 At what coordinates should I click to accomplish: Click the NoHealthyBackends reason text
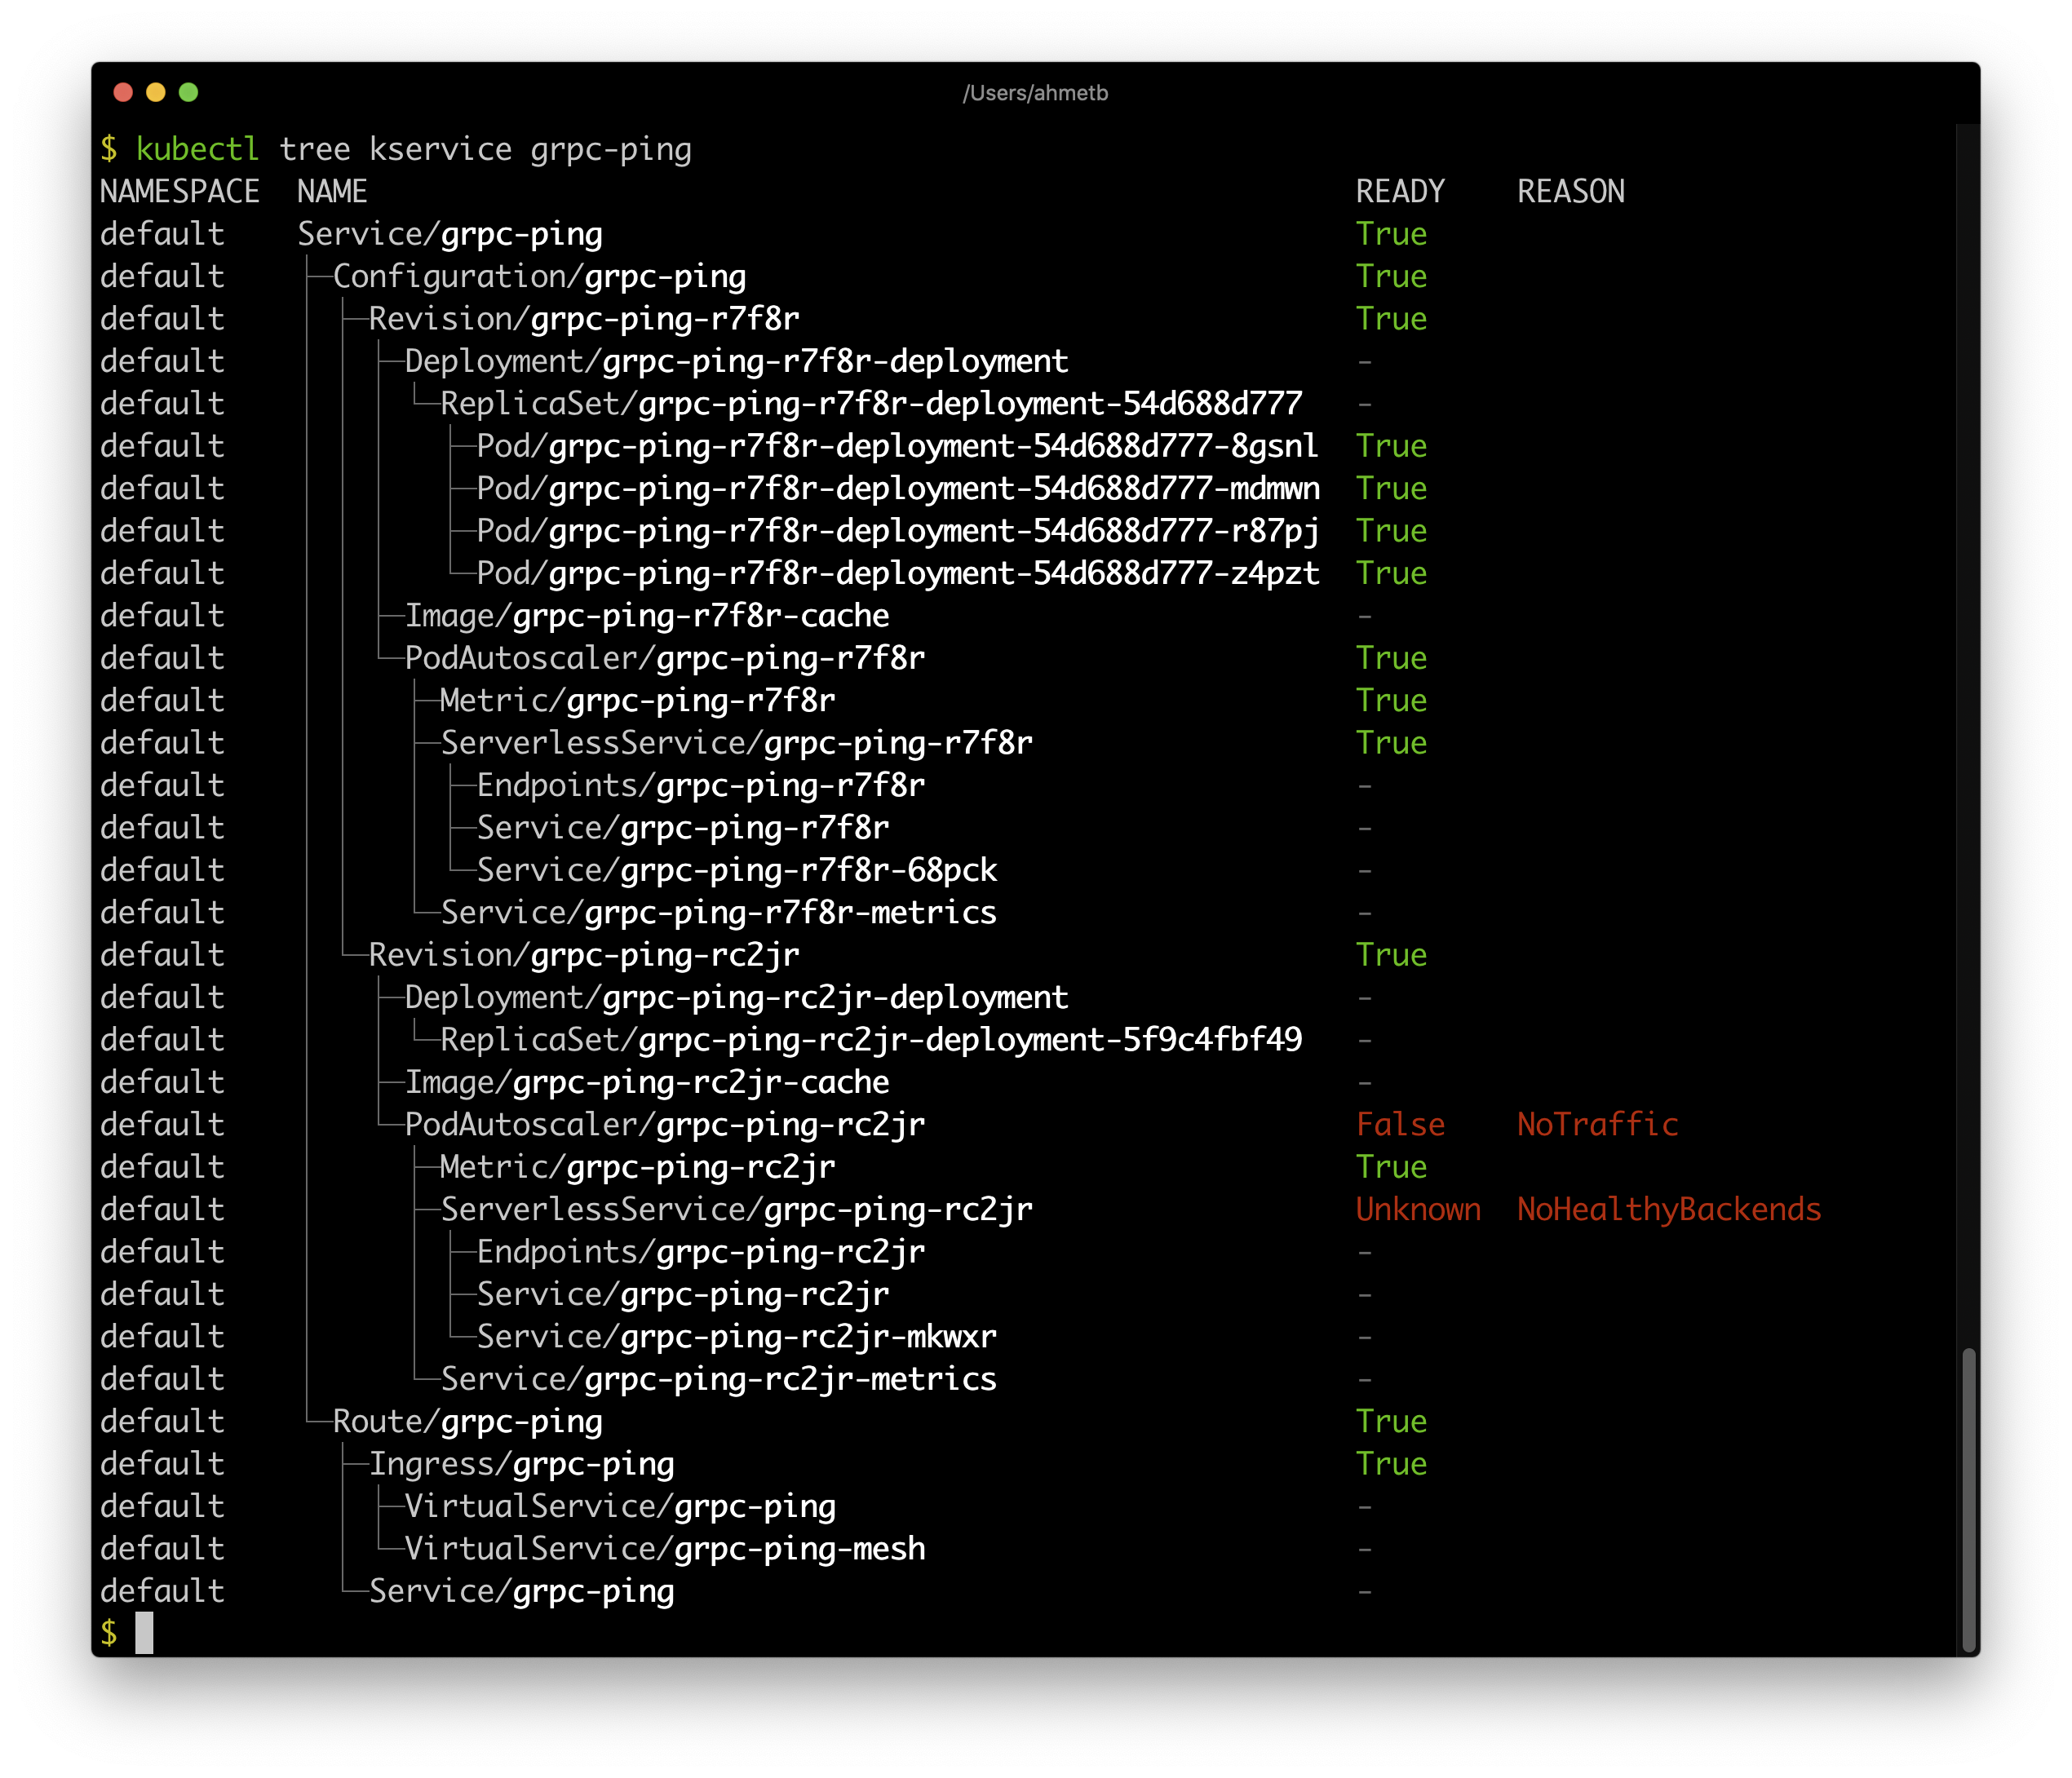(1668, 1210)
